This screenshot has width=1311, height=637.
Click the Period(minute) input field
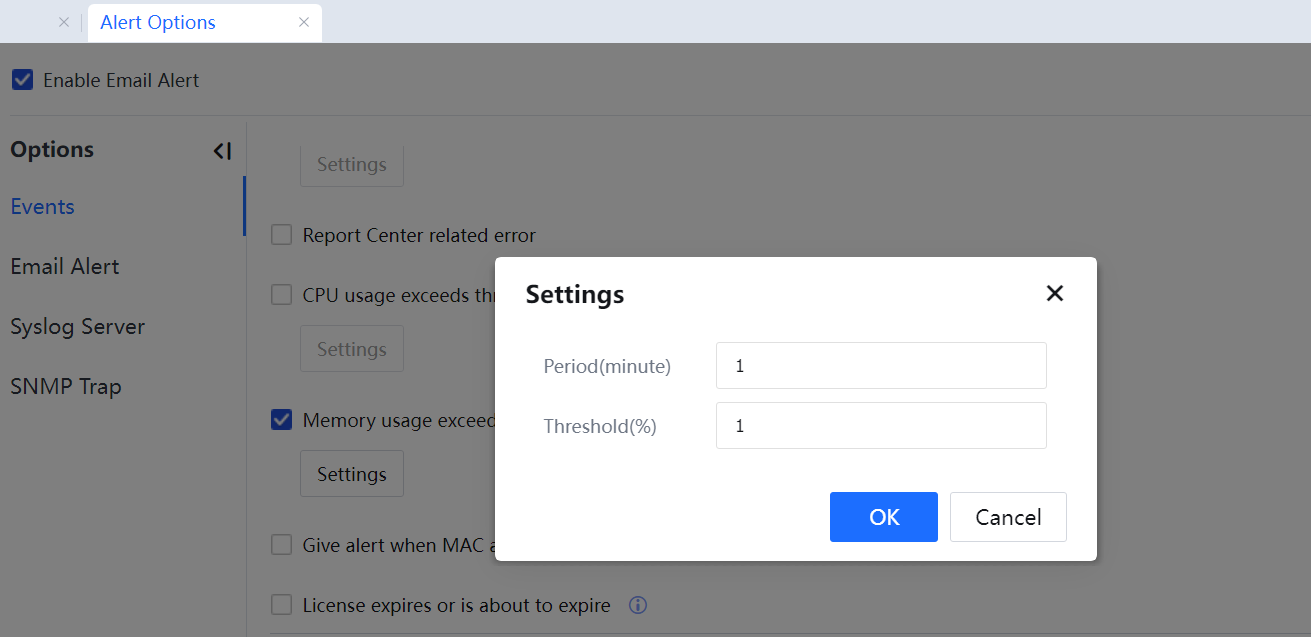(880, 366)
